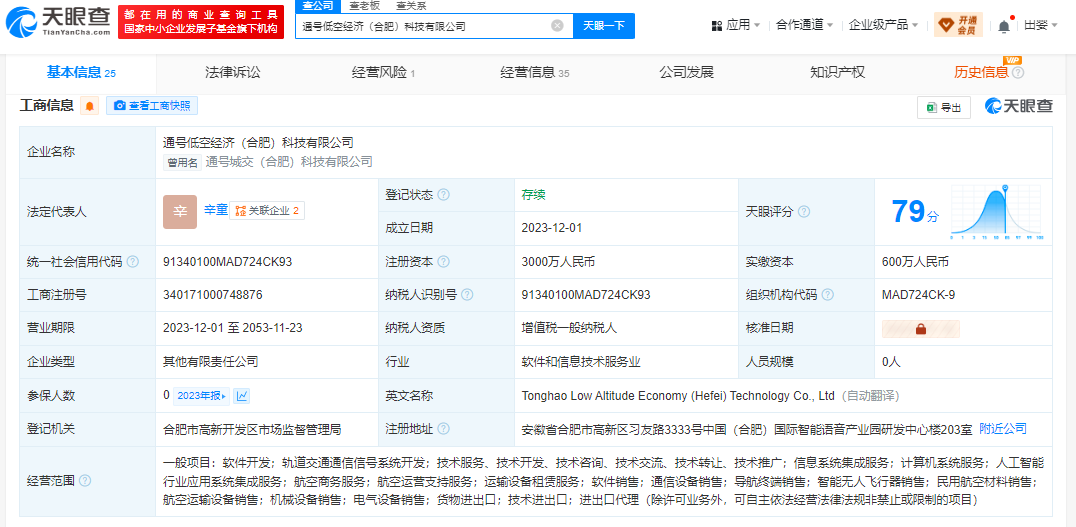Open the 2023年报 selector
The height and width of the screenshot is (527, 1076).
[201, 395]
